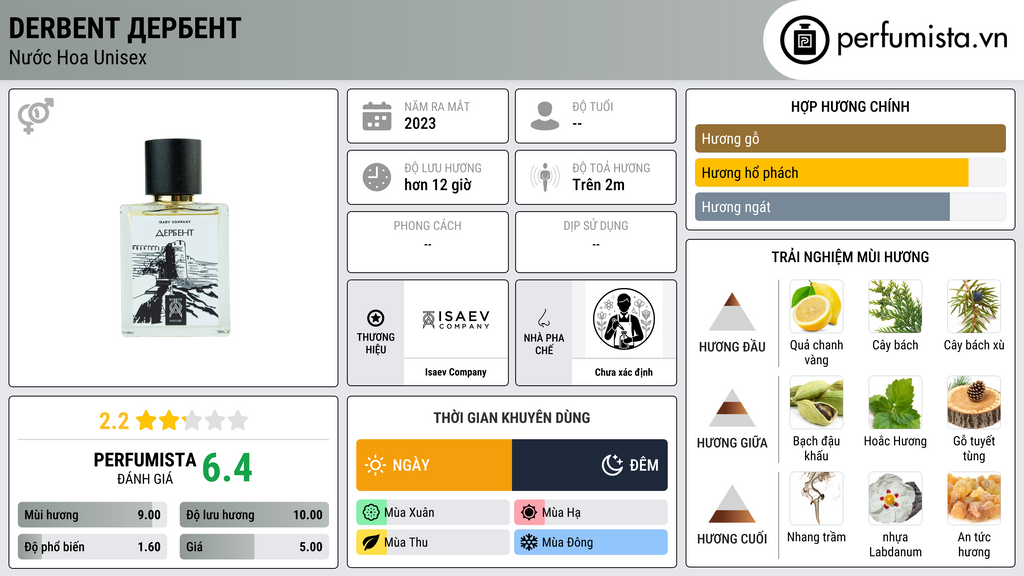Screen dimensions: 1024x576
Task: Click the spring flower icon for Mùa Xuân
Action: tap(371, 513)
